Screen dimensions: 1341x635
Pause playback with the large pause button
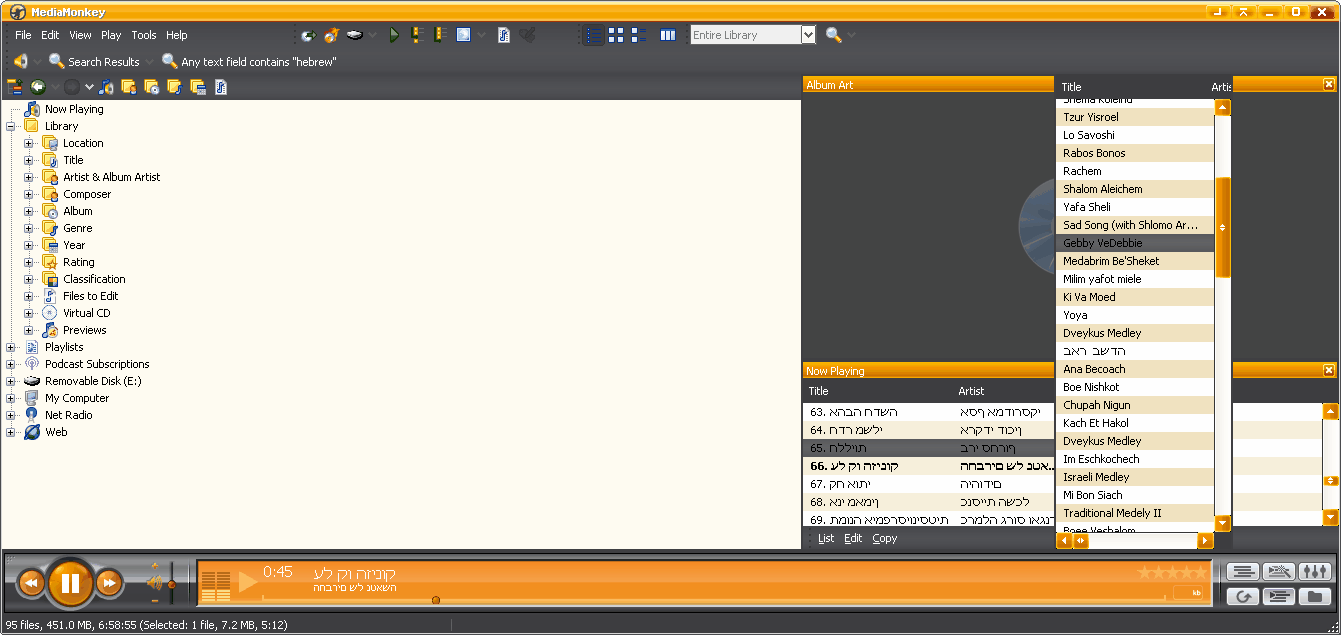coord(70,583)
